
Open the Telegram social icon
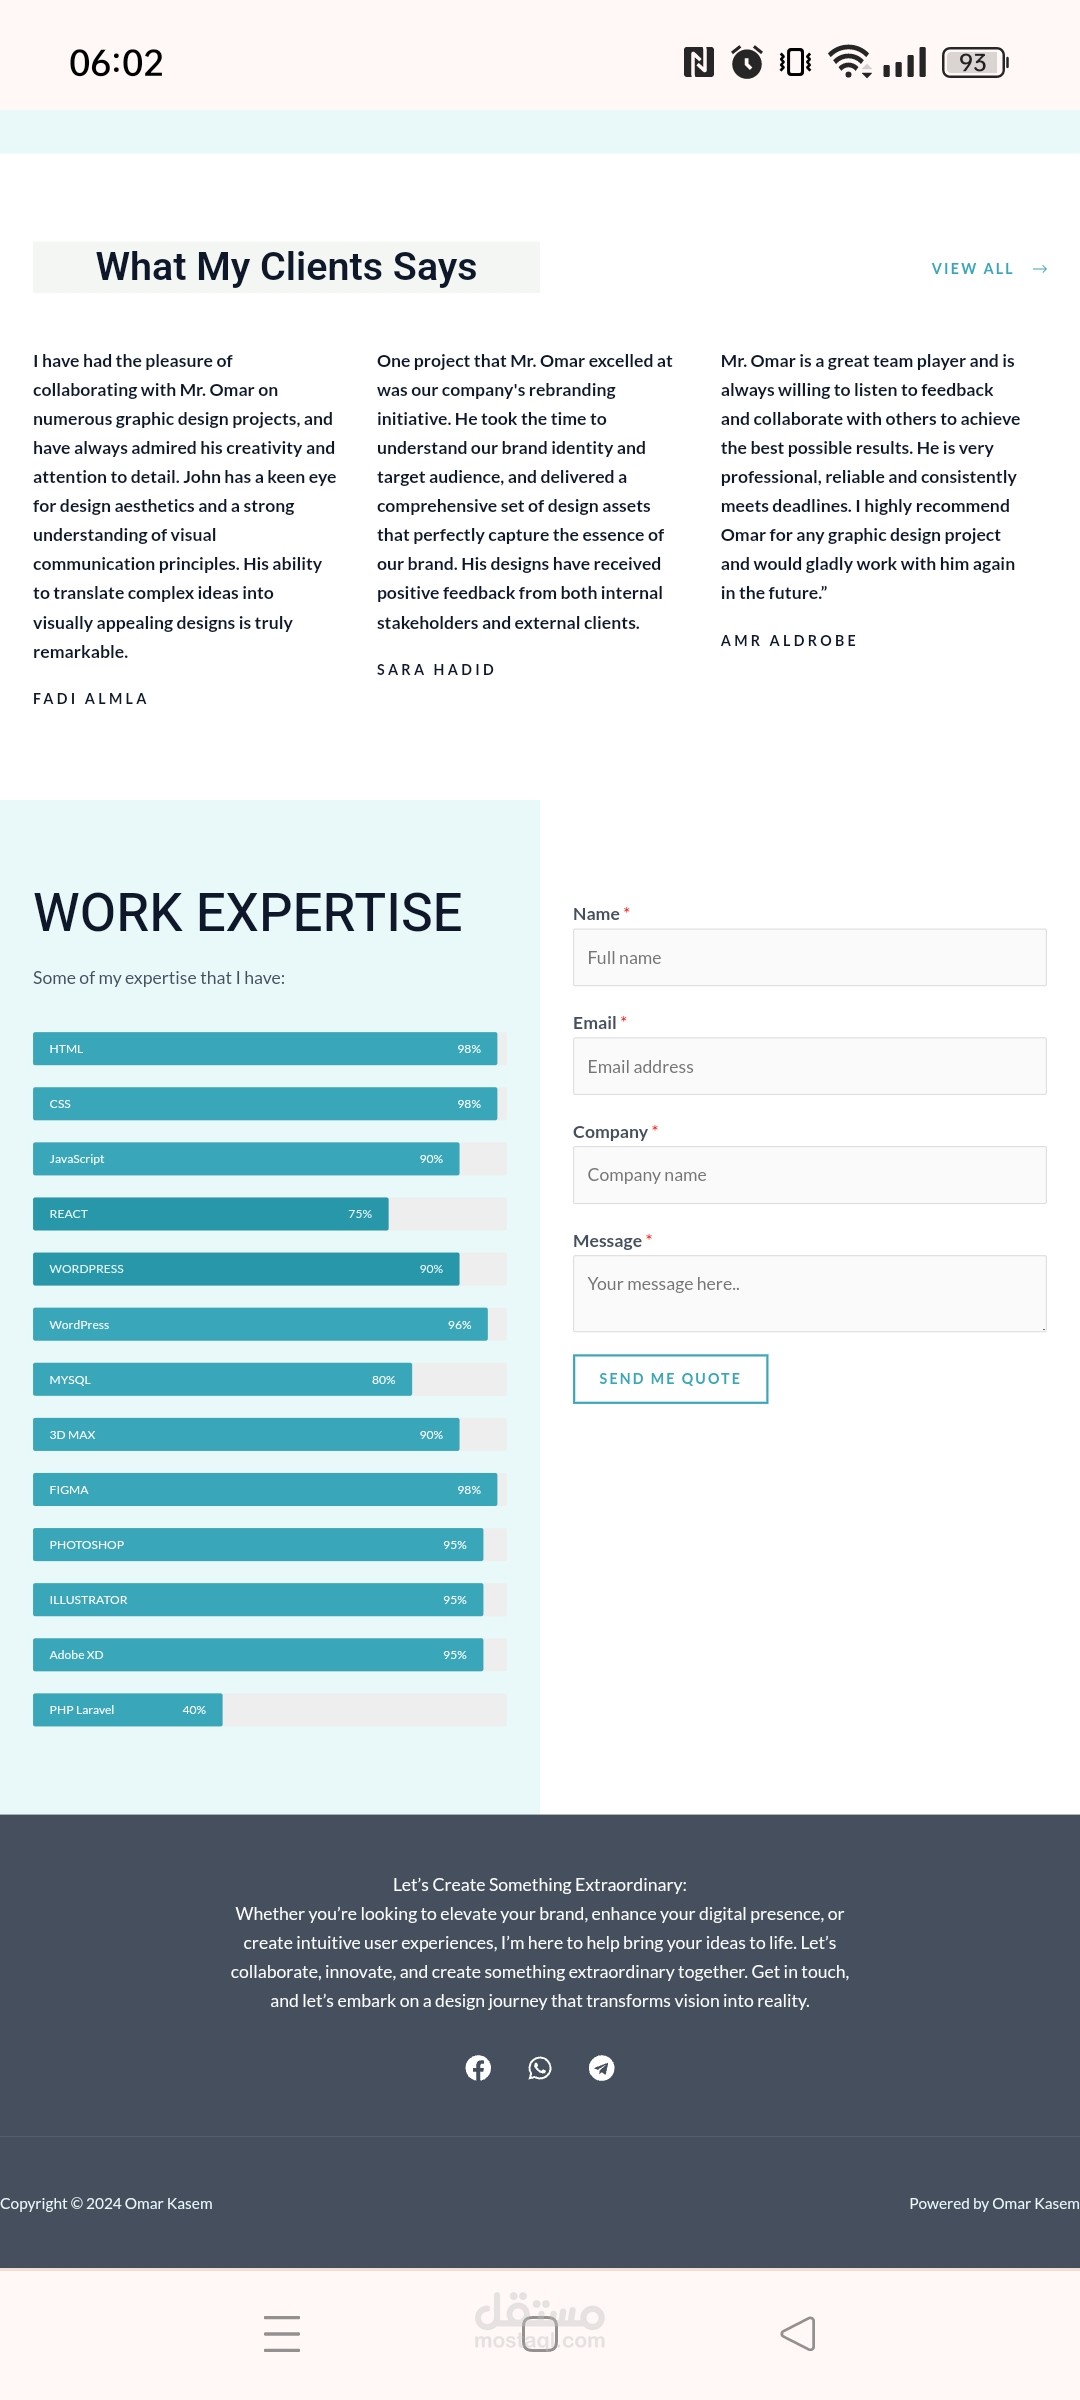pyautogui.click(x=601, y=2068)
